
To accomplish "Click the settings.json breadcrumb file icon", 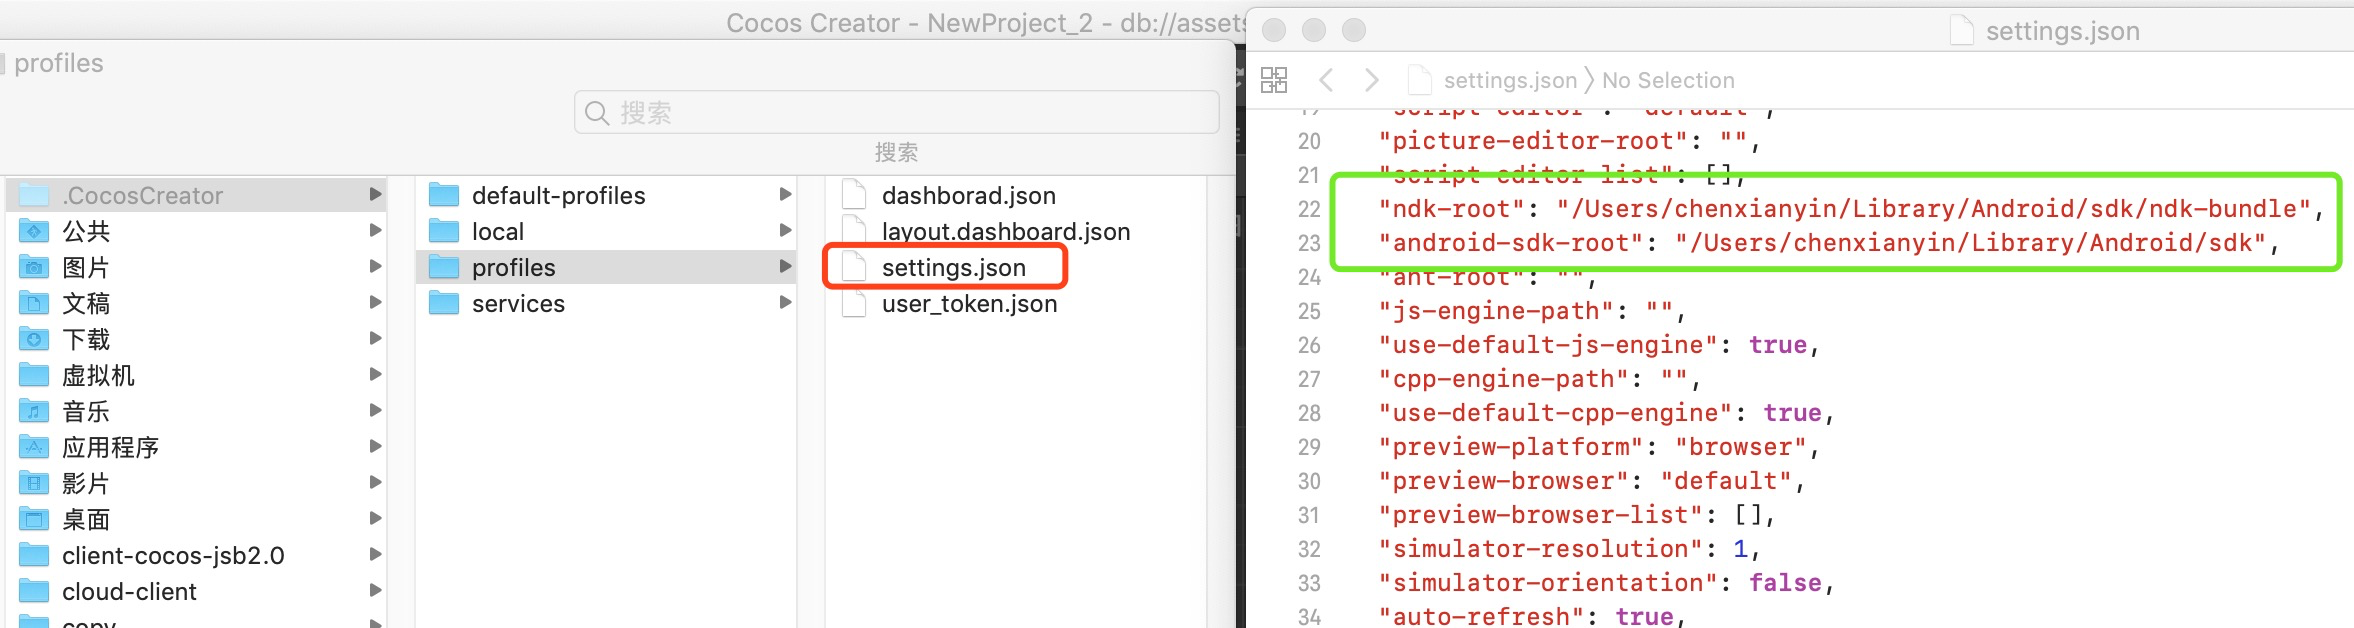I will coord(1419,80).
